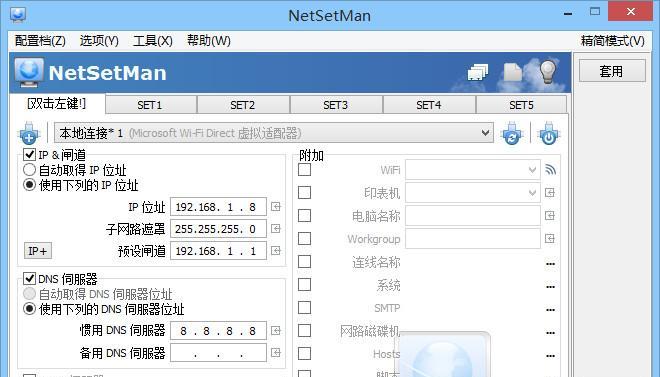Enable the WiFi checkbox
The height and width of the screenshot is (377, 660).
click(304, 170)
